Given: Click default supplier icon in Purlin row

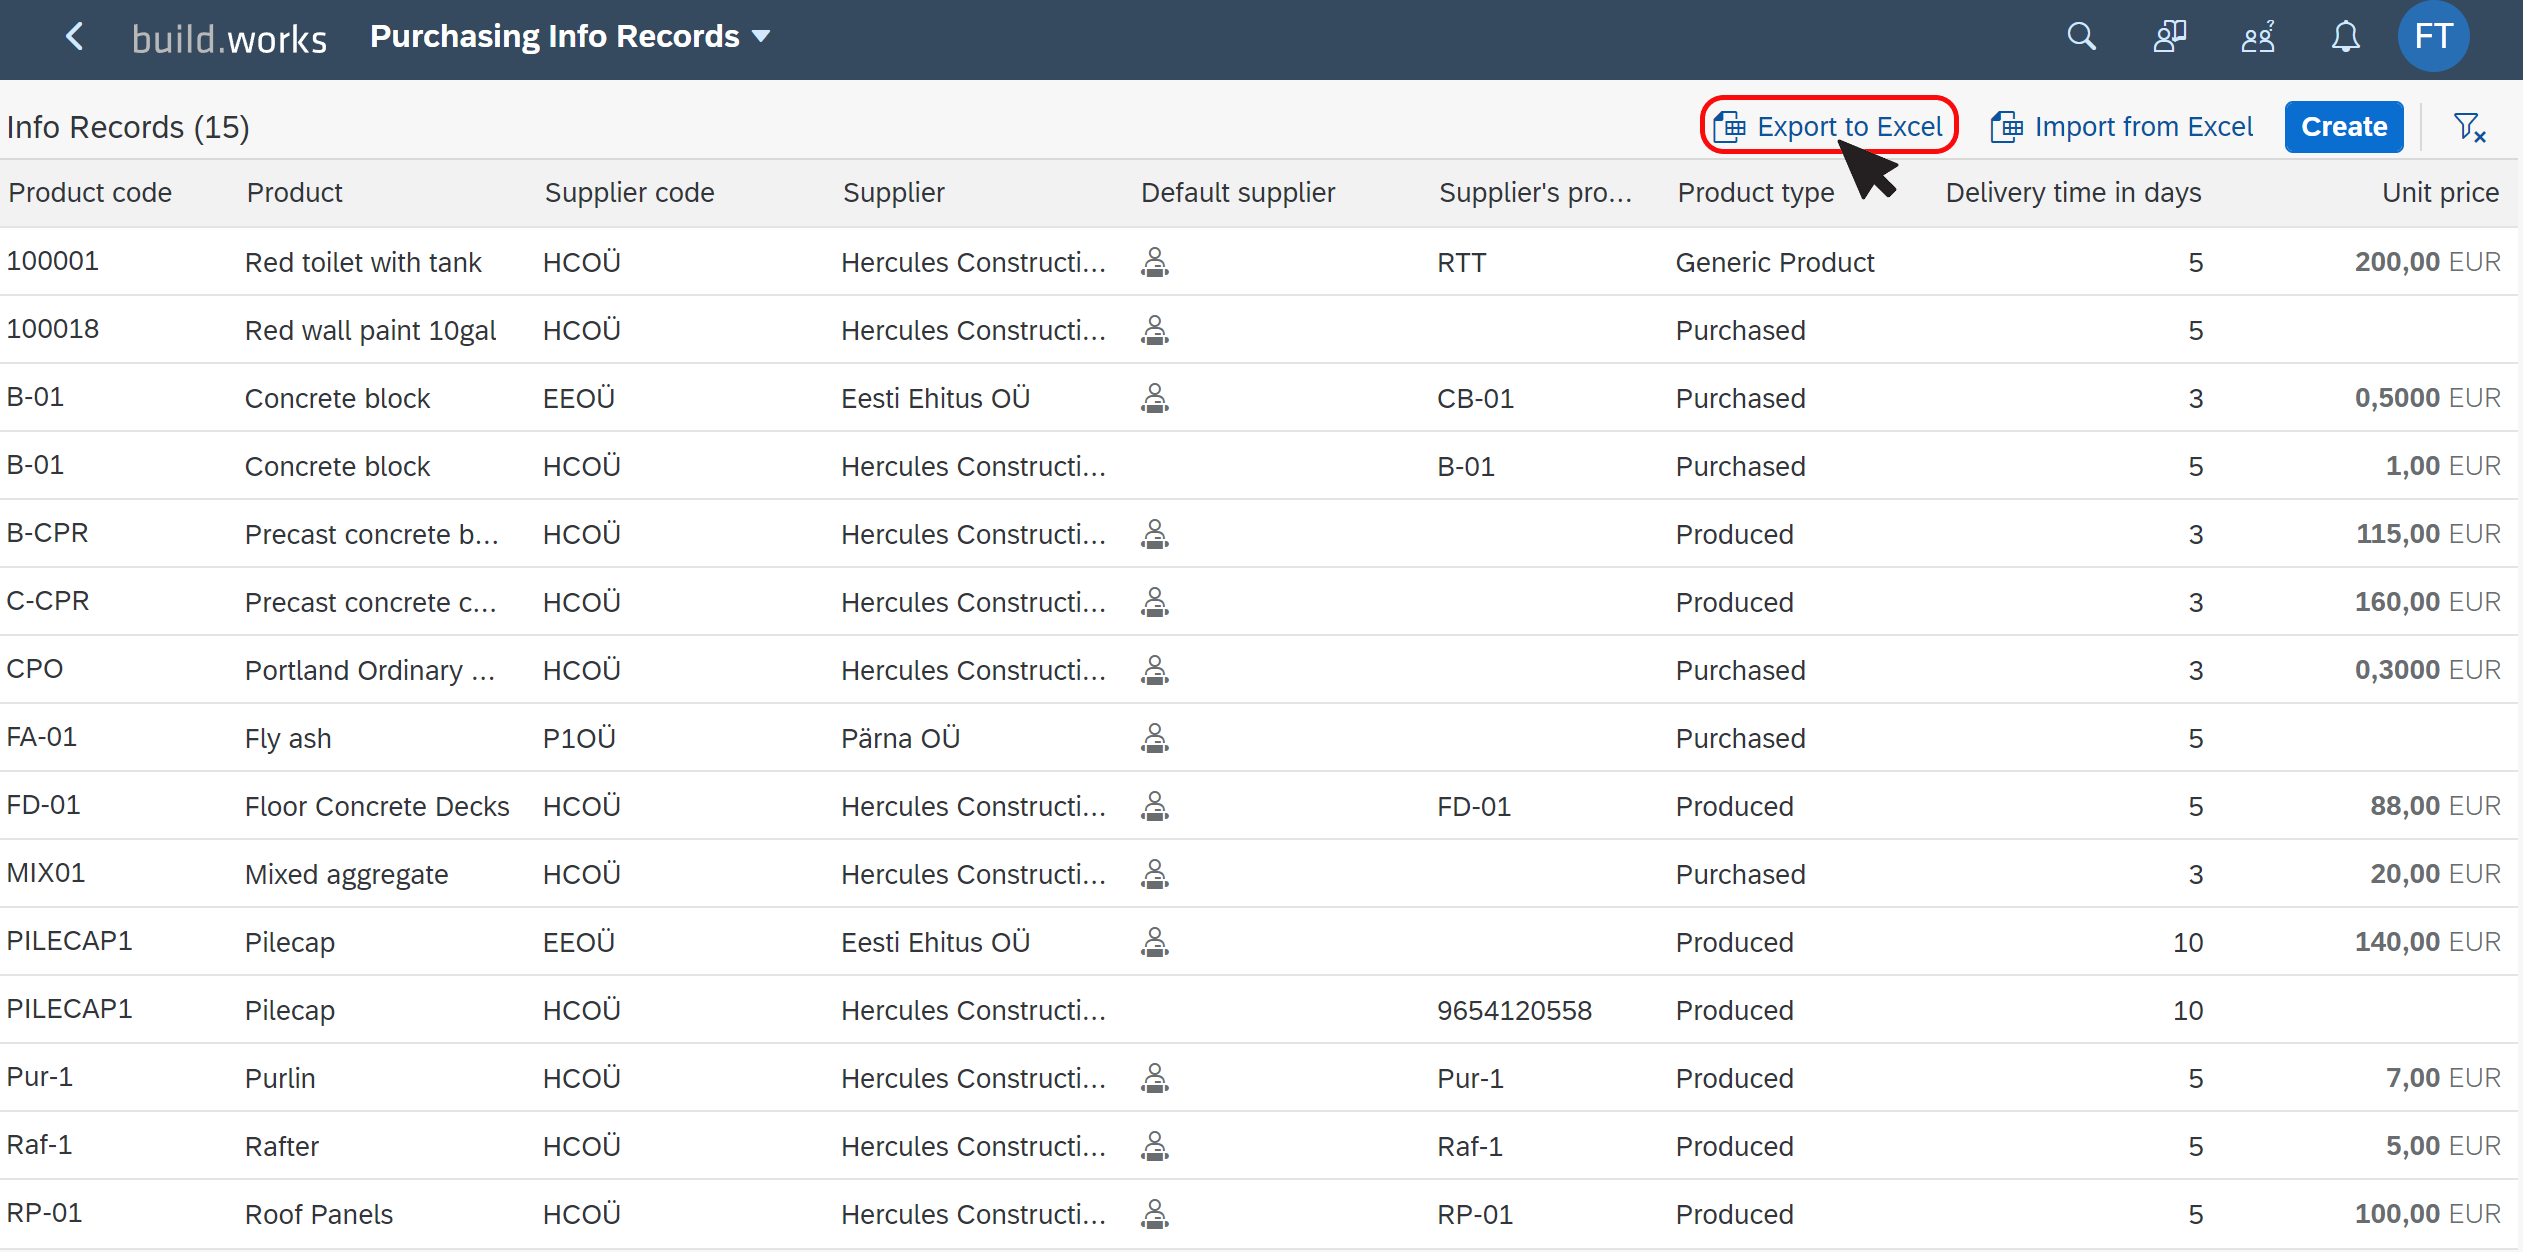Looking at the screenshot, I should point(1155,1078).
